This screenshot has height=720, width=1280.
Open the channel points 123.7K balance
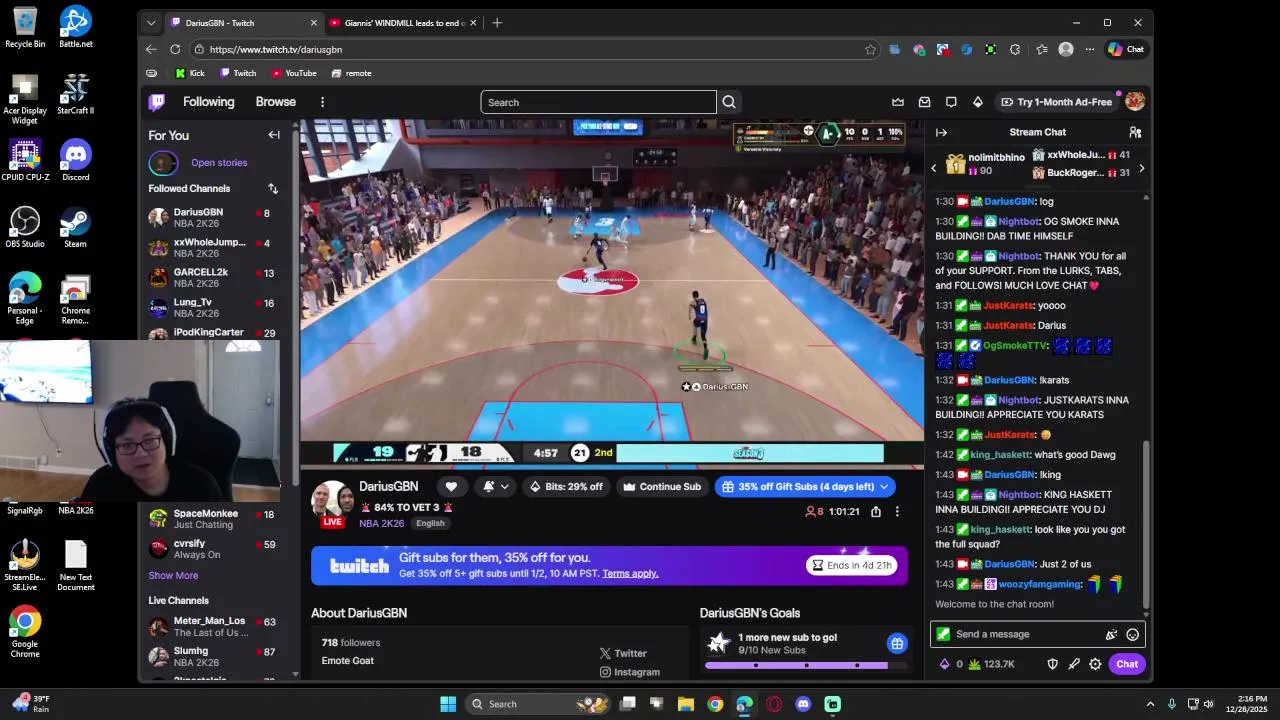[991, 664]
